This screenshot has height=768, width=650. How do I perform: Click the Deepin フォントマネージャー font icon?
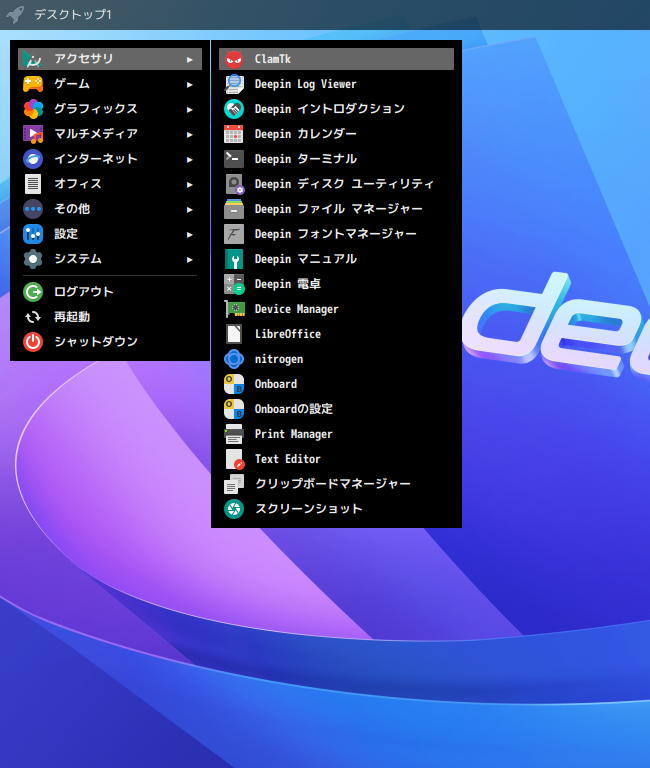point(234,234)
